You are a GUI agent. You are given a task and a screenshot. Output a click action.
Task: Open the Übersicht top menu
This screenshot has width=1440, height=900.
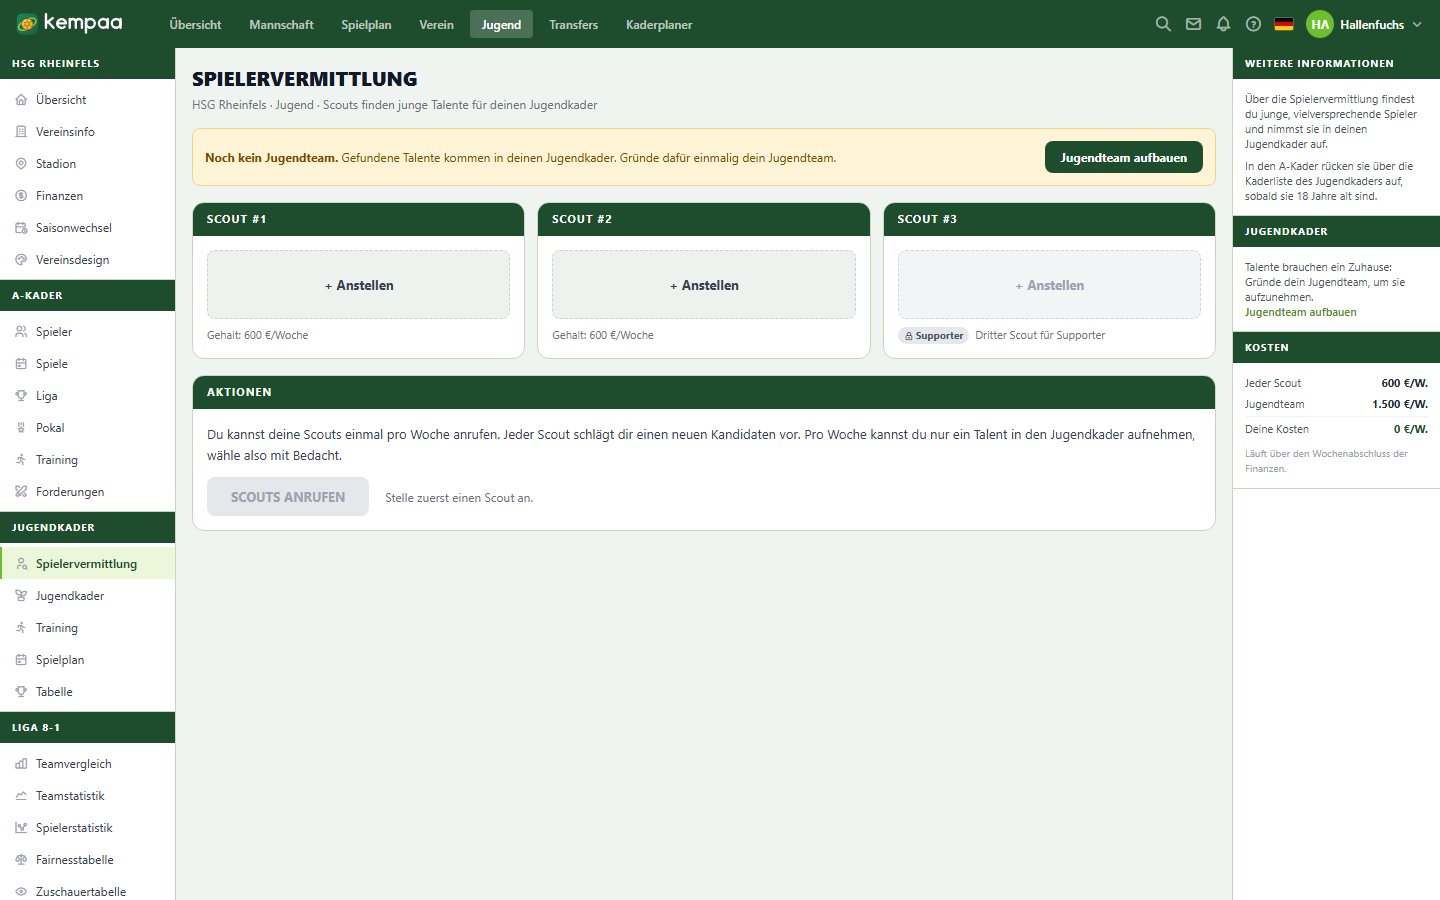click(195, 24)
